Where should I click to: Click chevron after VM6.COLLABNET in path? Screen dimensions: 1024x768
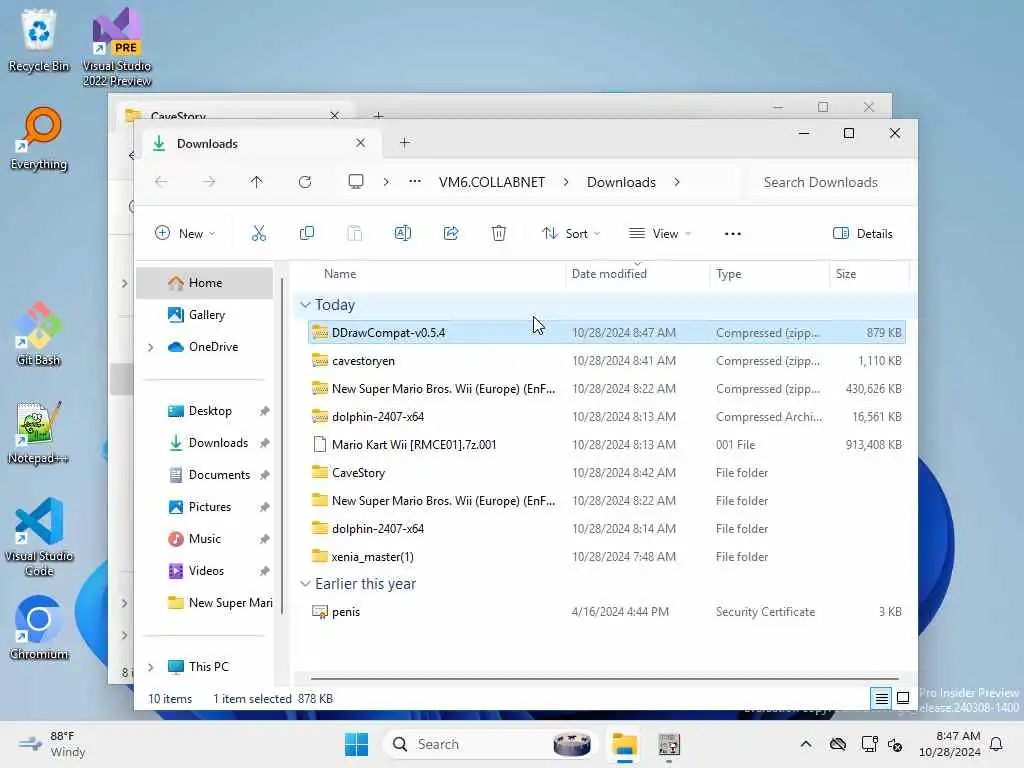(566, 182)
